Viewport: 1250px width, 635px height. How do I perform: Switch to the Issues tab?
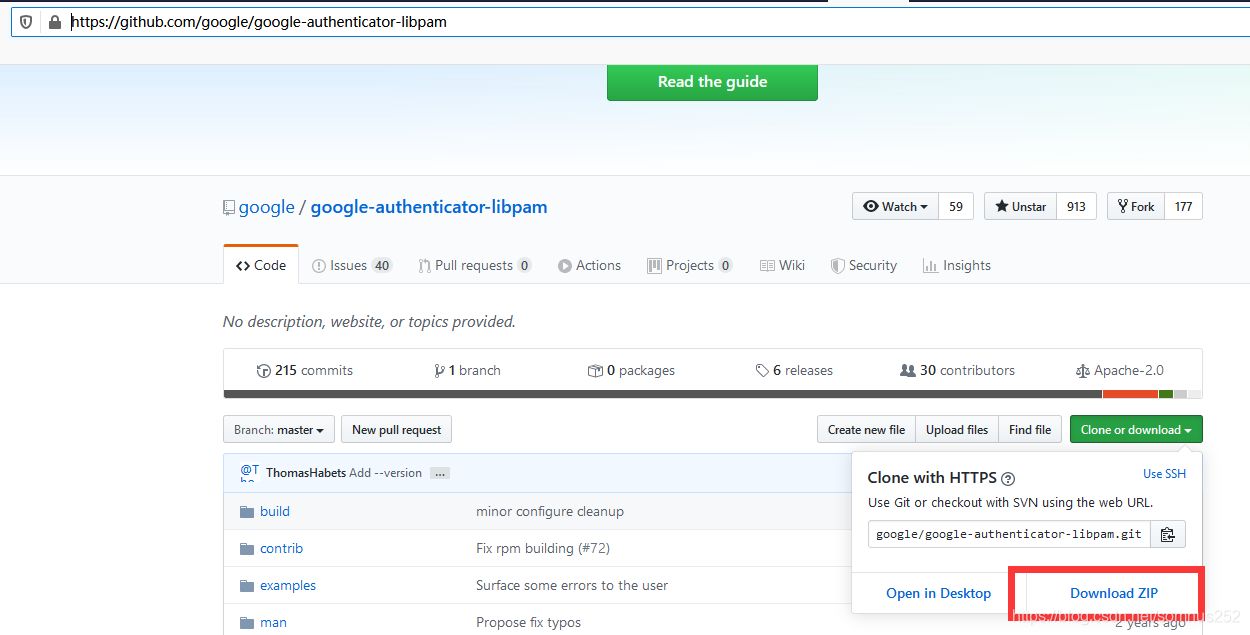point(351,264)
